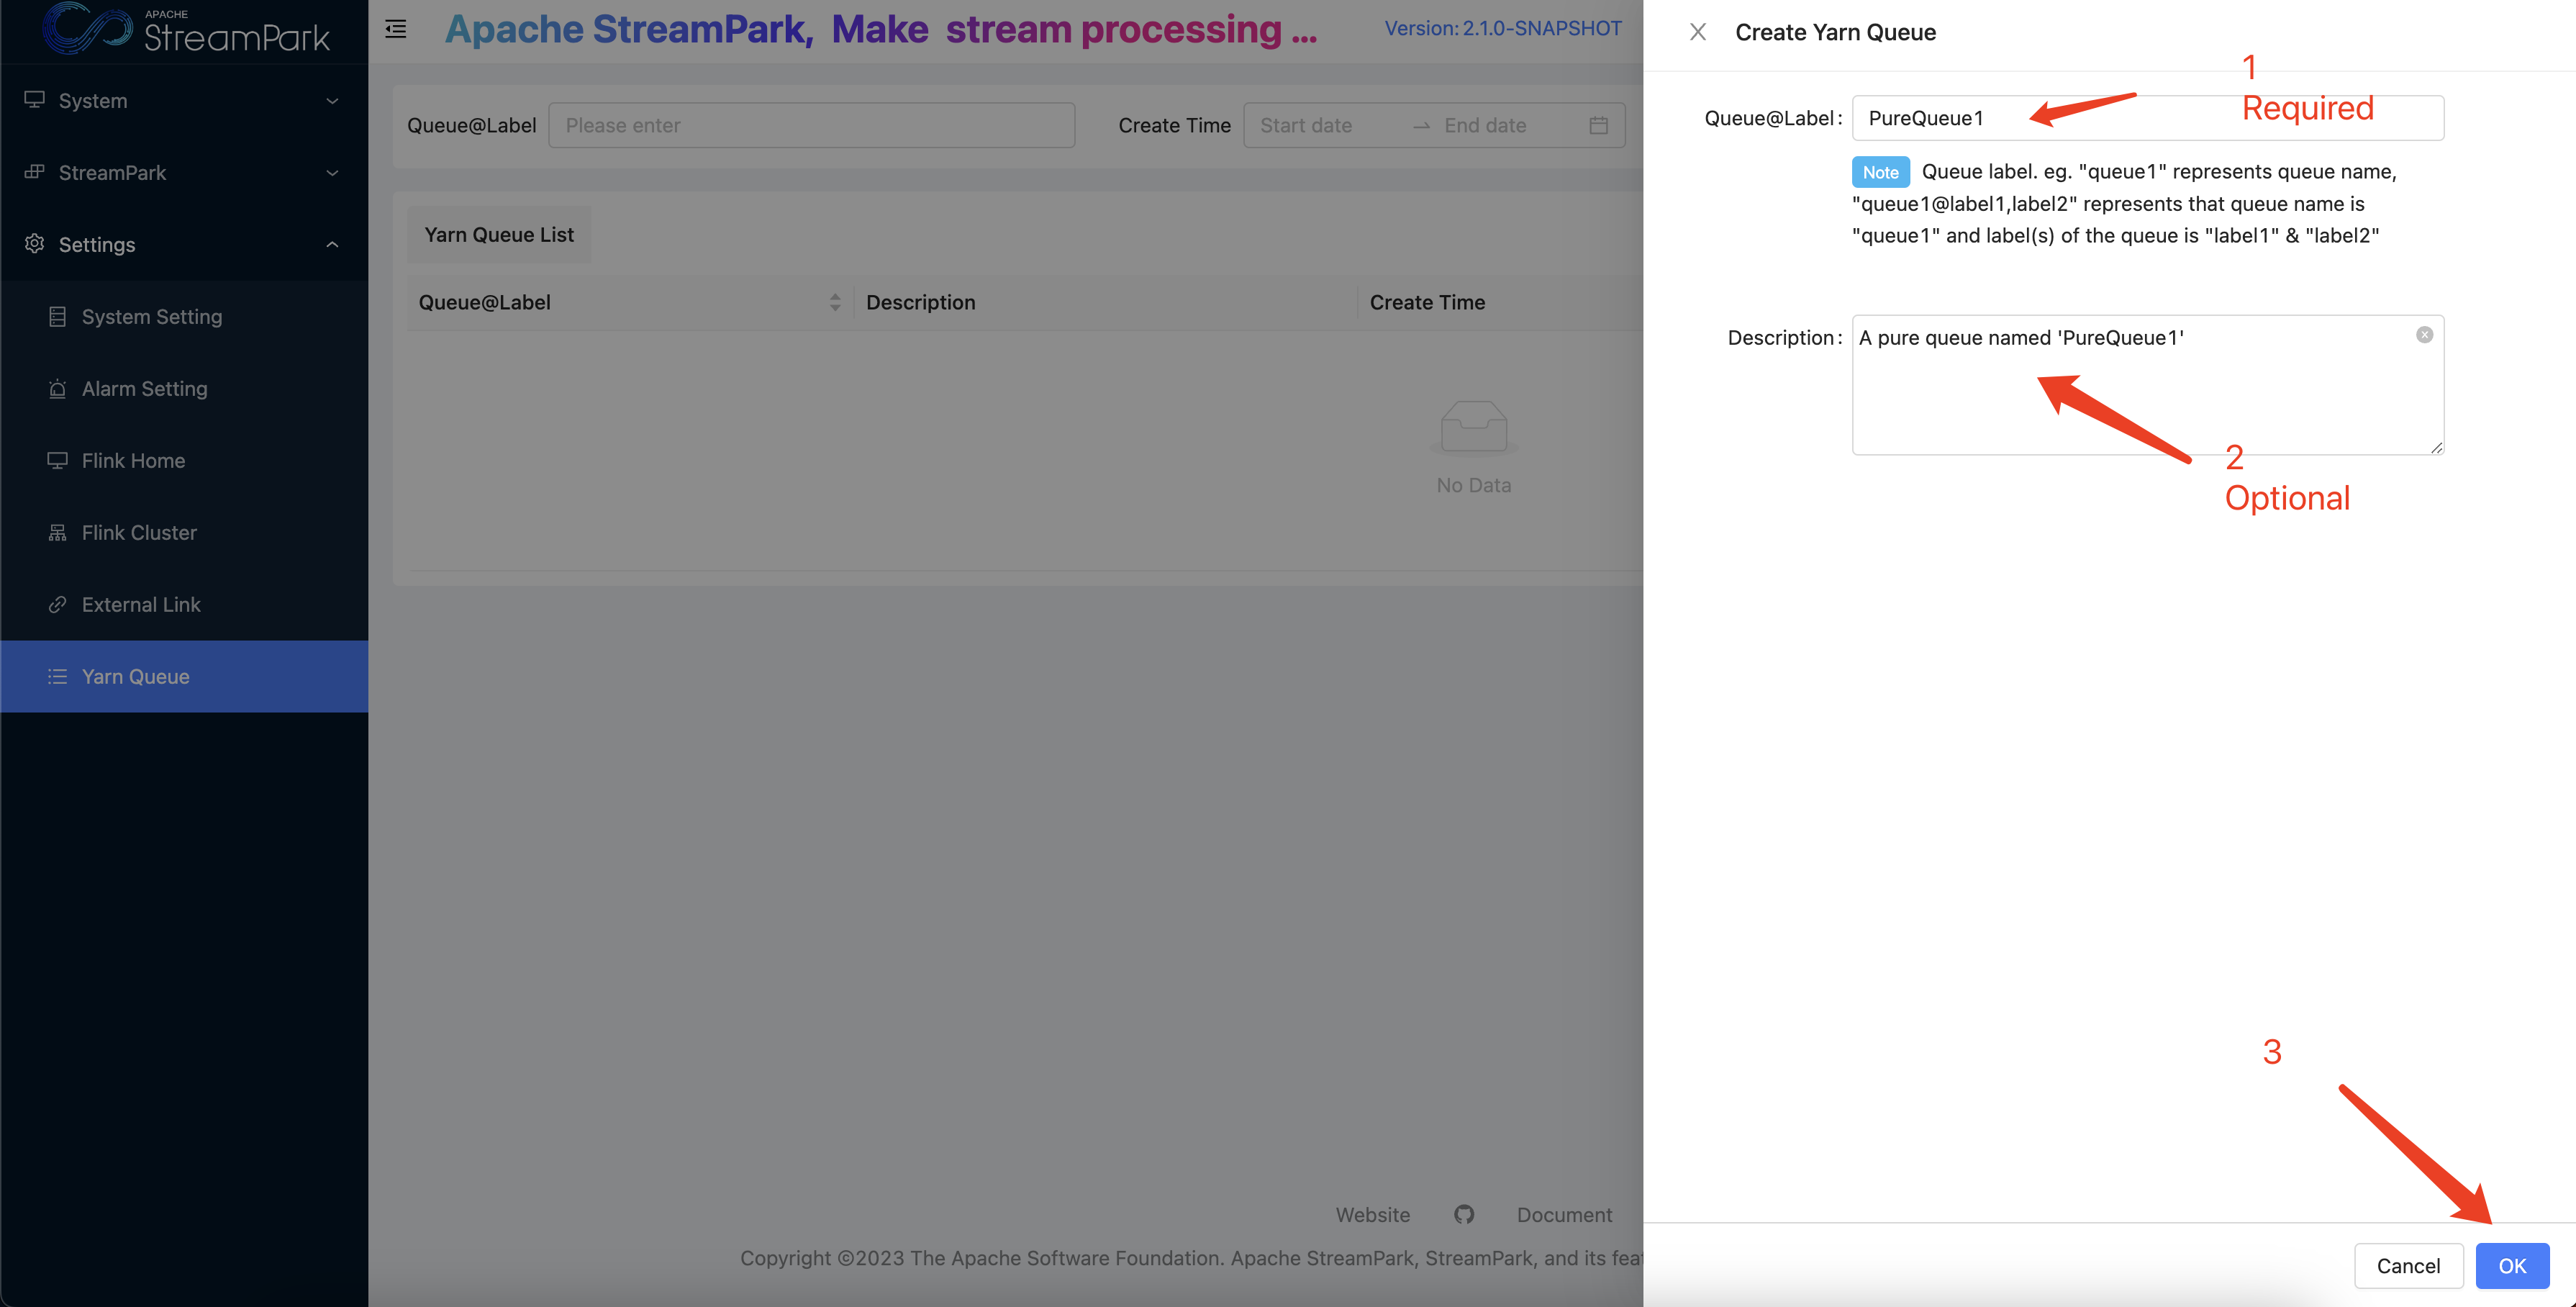The height and width of the screenshot is (1307, 2576).
Task: Click the calendar icon in date range
Action: (1598, 125)
